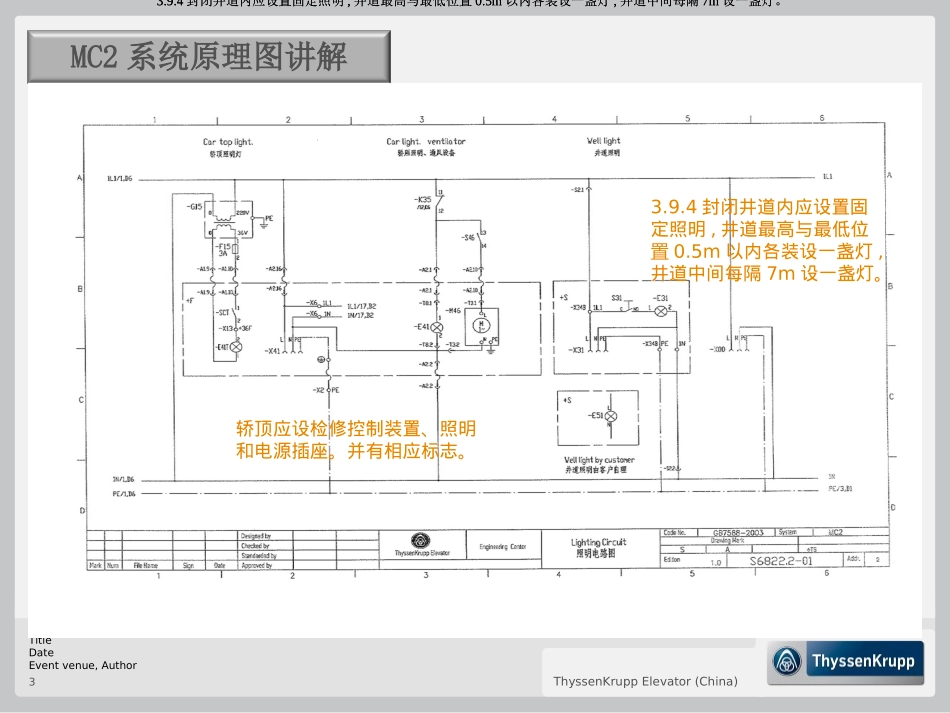Click the MC2 系统原理图讲解 title banner
This screenshot has width=950, height=713.
[209, 57]
